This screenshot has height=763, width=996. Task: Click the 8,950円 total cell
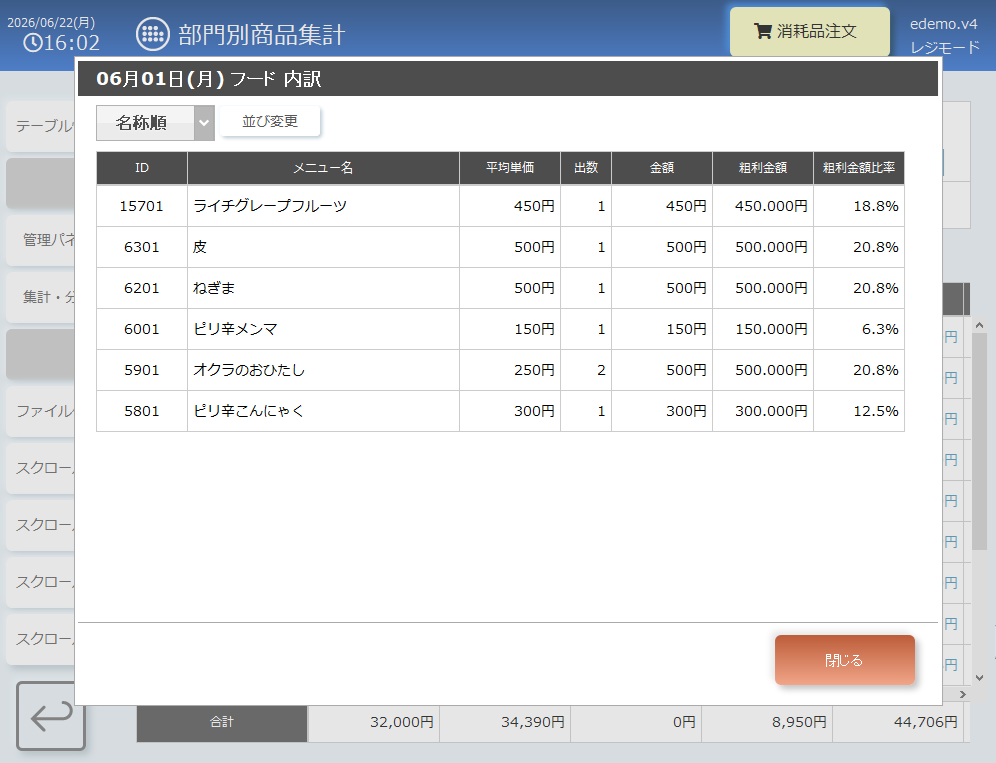[x=767, y=722]
